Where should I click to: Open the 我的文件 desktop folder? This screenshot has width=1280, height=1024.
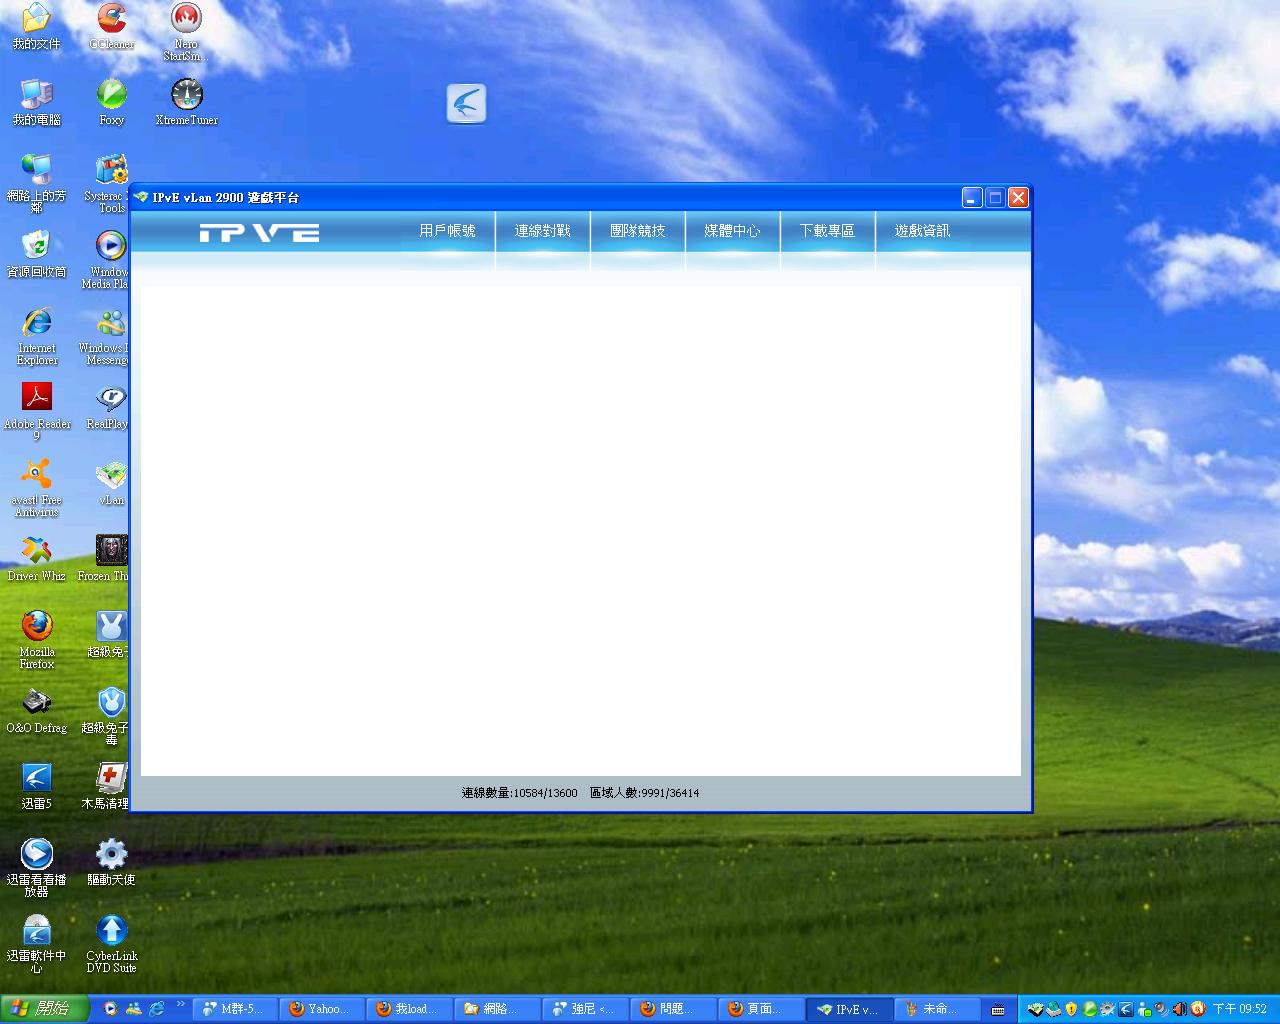(36, 27)
